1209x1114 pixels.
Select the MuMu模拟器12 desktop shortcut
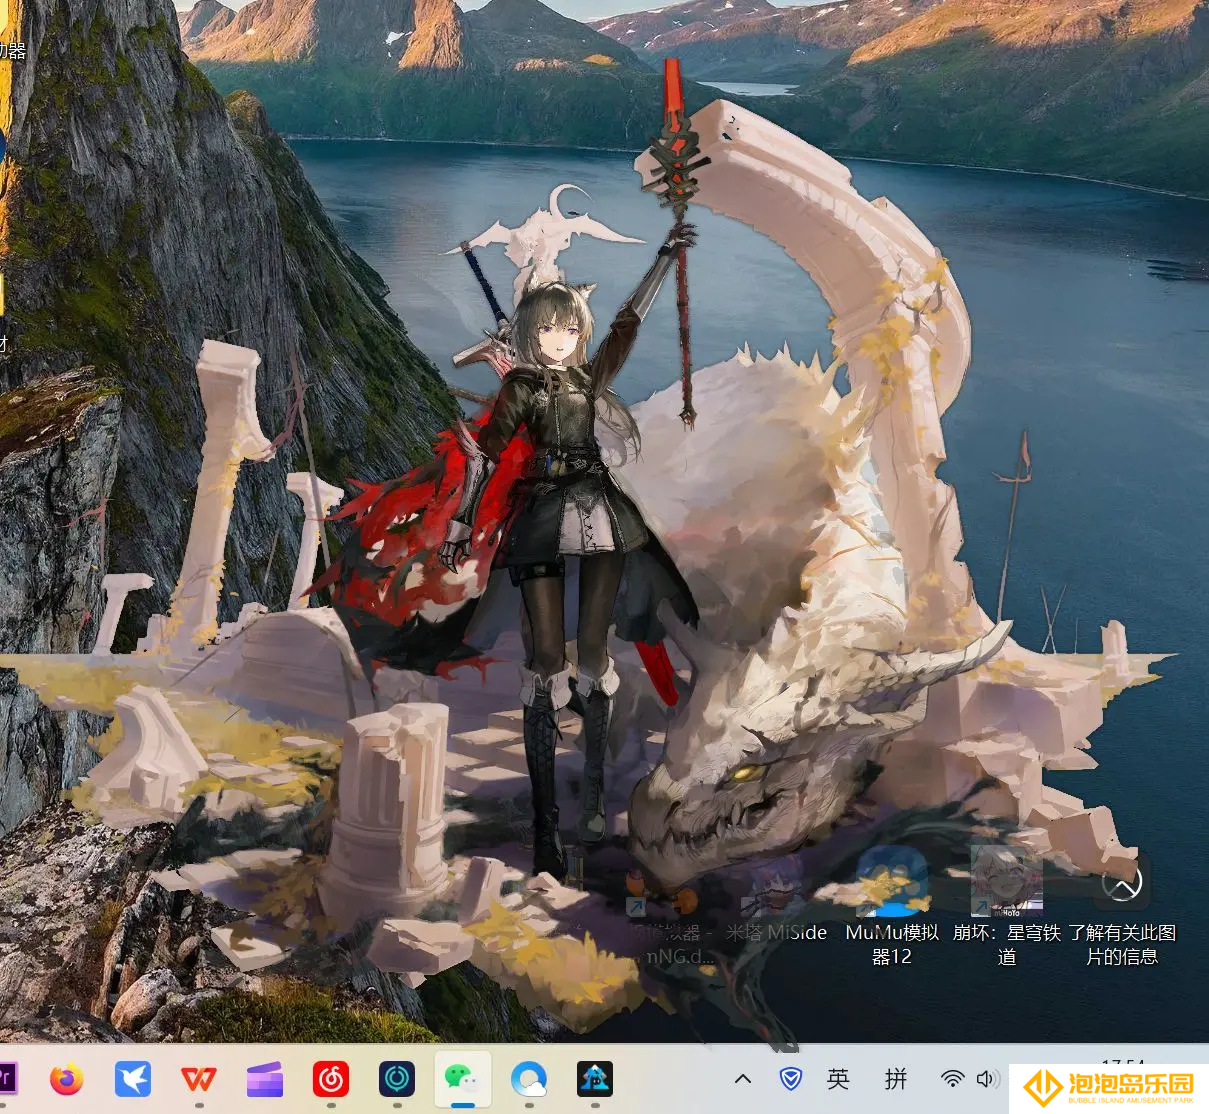pos(892,906)
